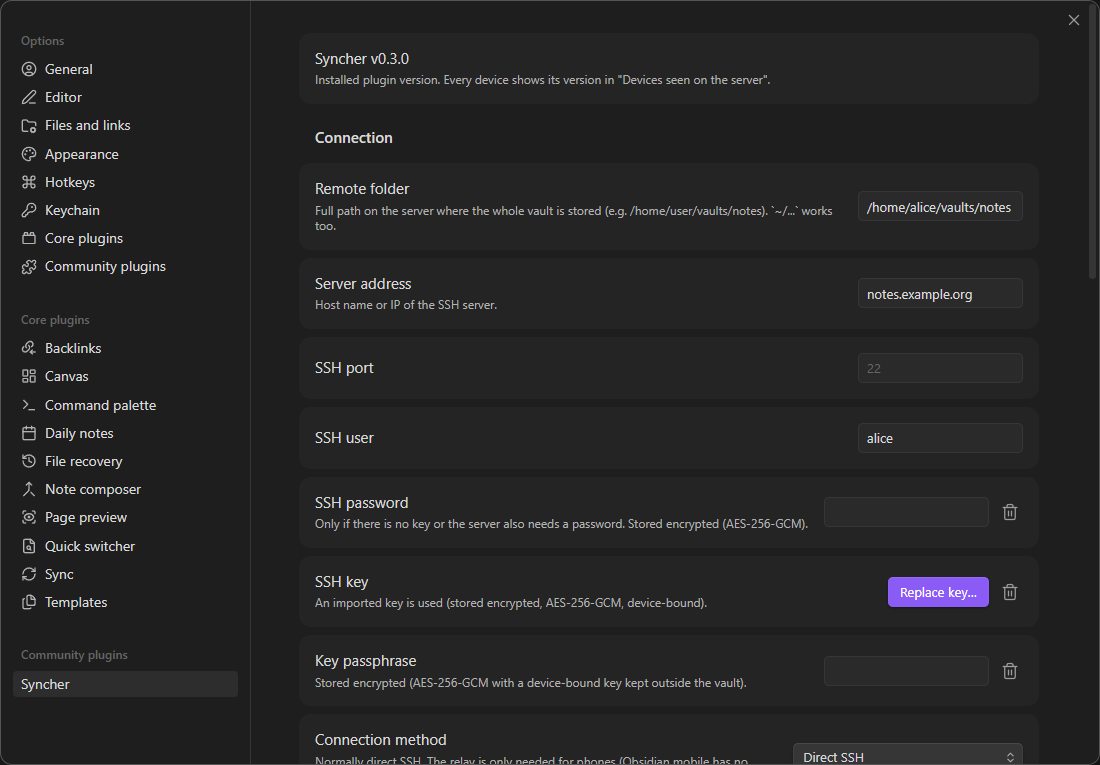Open Editor settings tab

click(126, 97)
